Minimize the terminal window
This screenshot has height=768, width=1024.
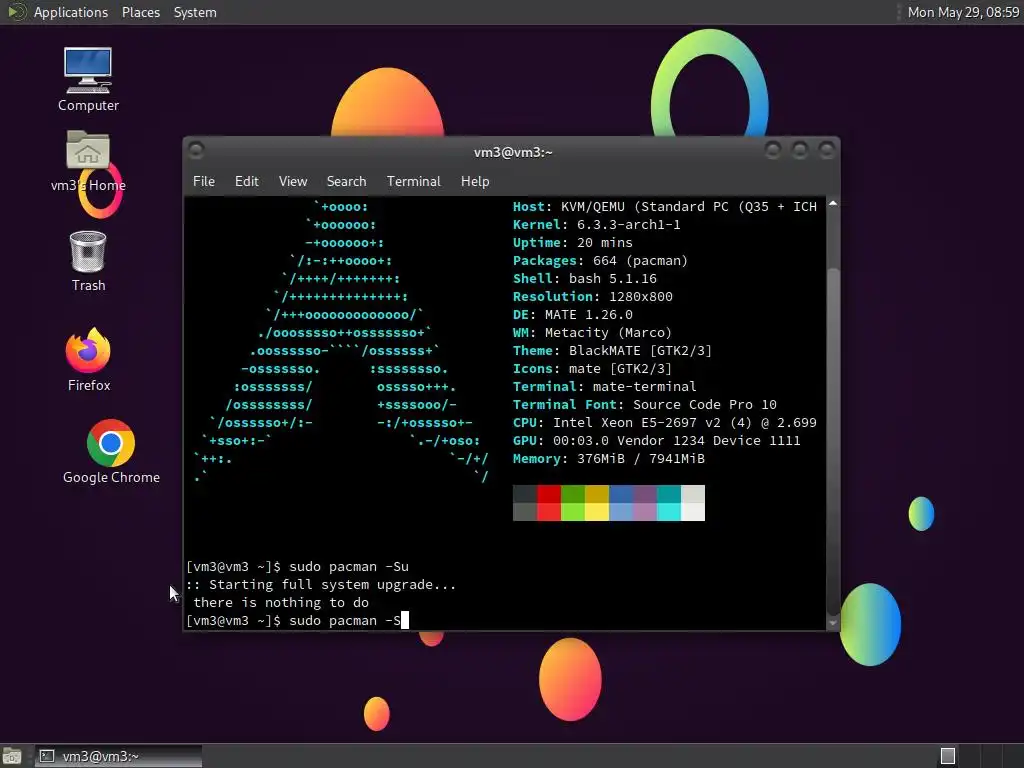tap(773, 151)
